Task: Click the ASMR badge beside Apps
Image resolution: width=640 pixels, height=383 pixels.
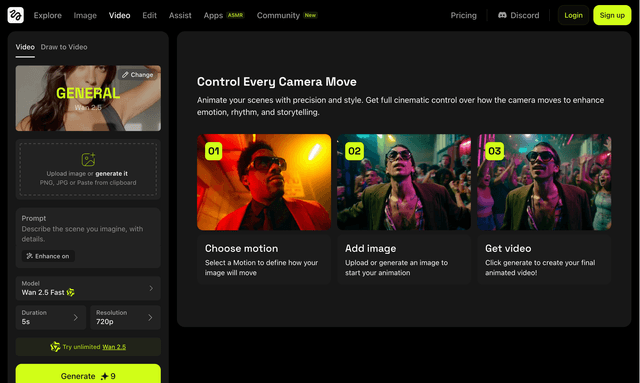Action: point(235,15)
